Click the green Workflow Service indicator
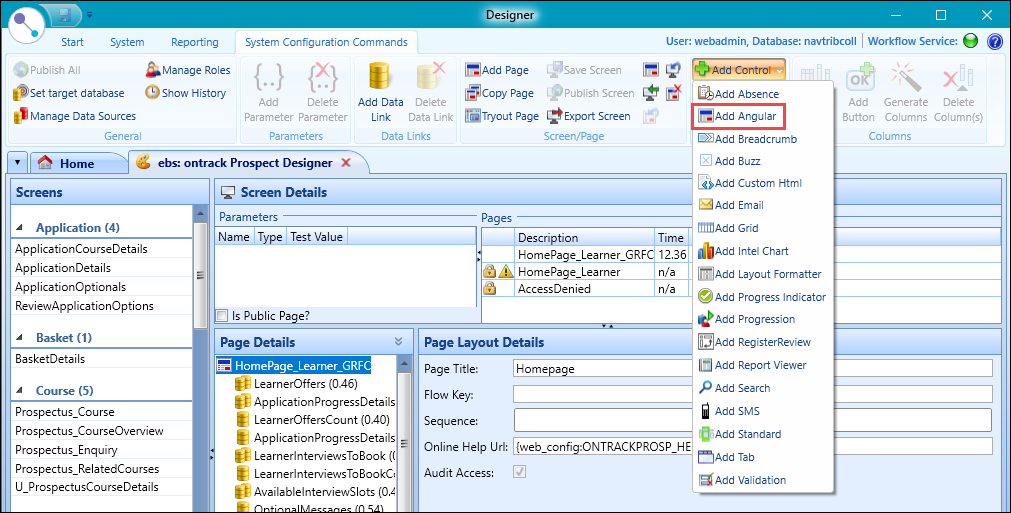This screenshot has width=1011, height=513. point(970,41)
